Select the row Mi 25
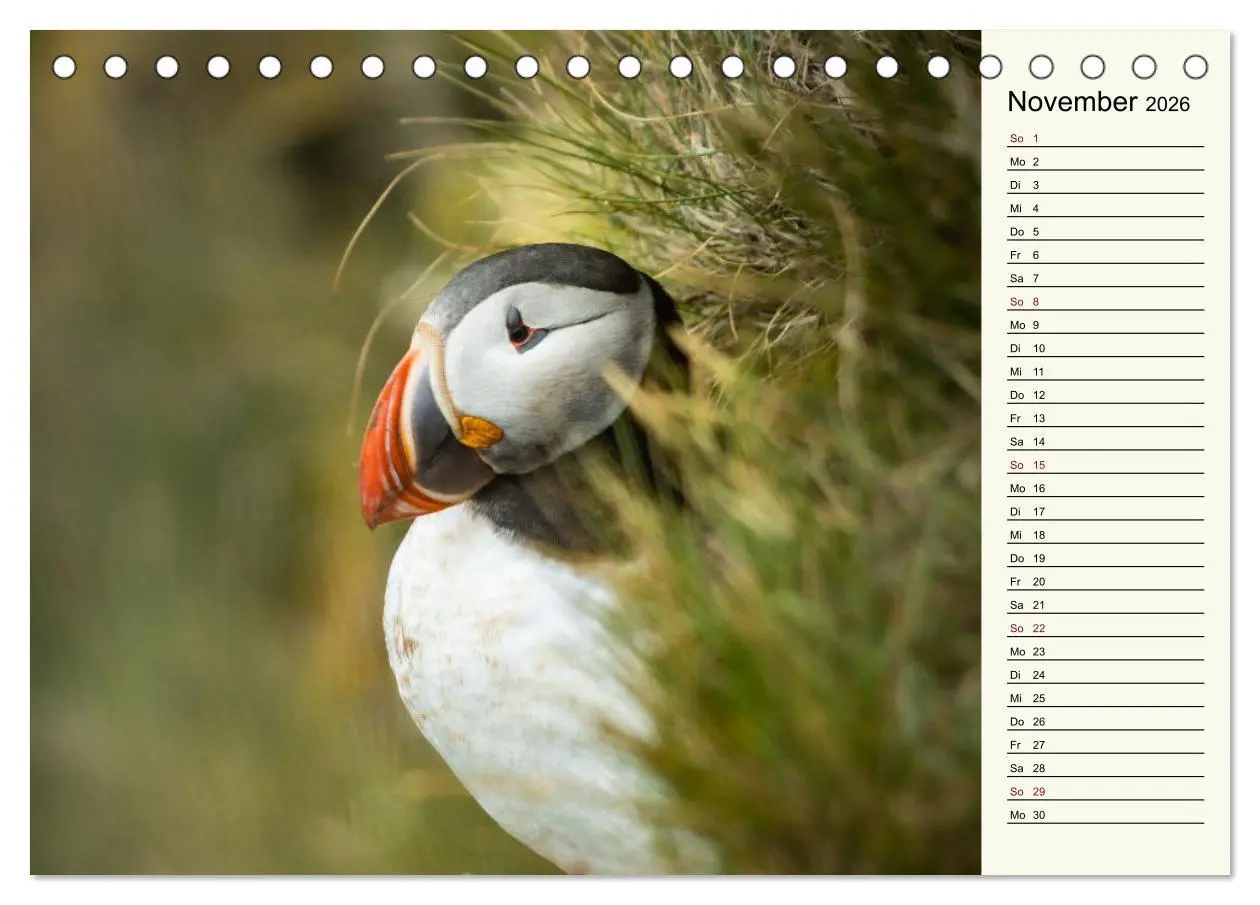 point(1105,697)
